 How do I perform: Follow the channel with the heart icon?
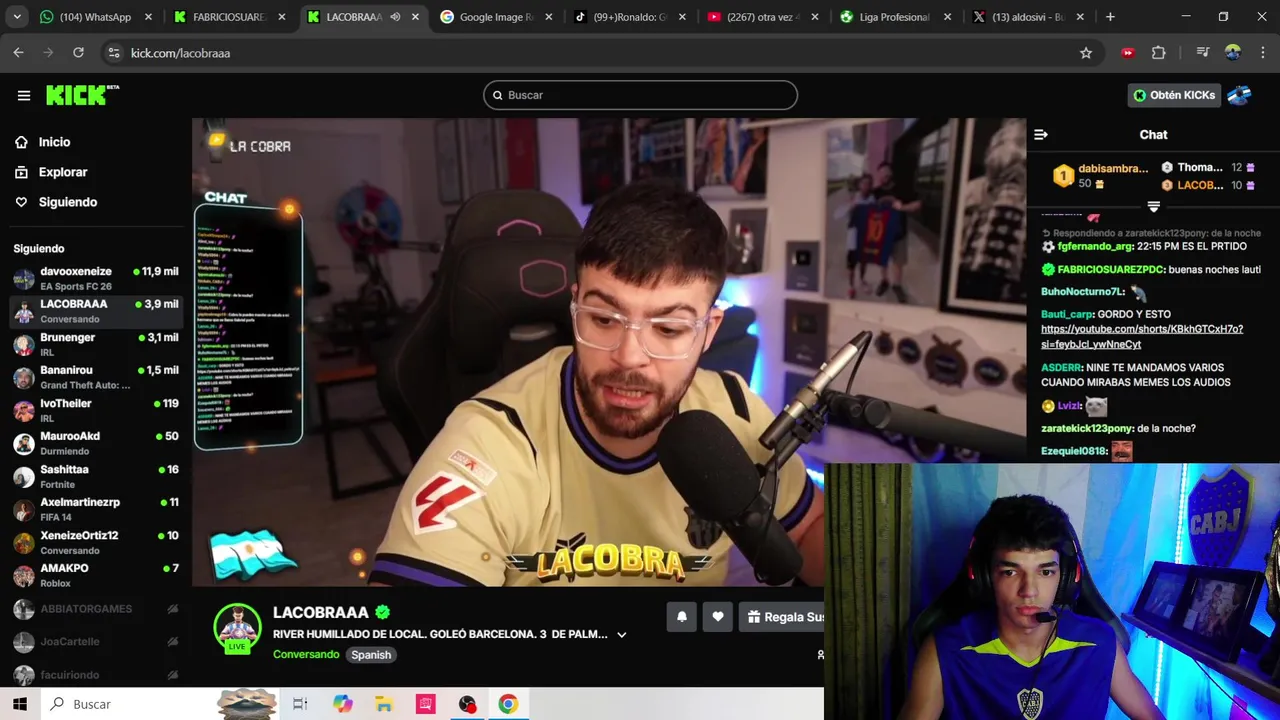click(x=718, y=617)
